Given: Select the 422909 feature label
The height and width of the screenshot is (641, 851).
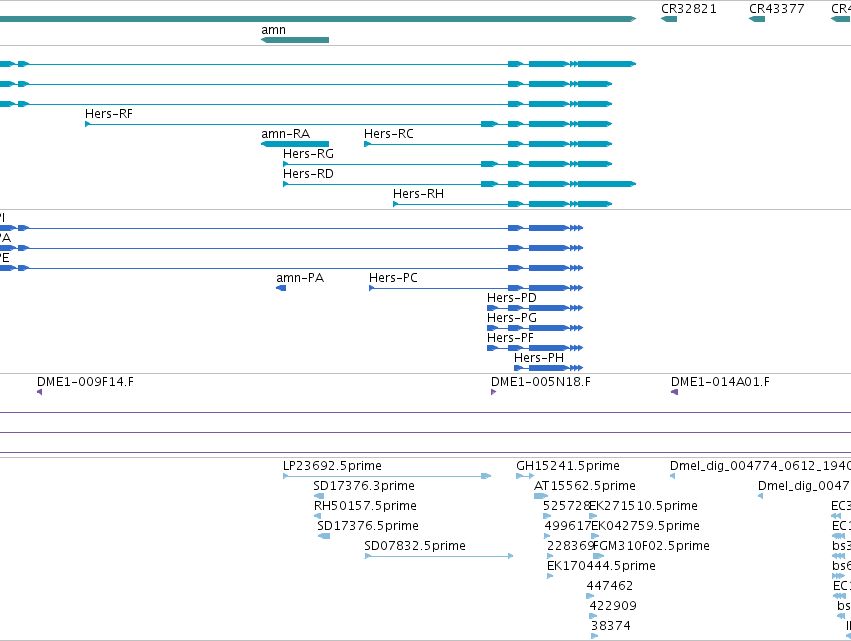Looking at the screenshot, I should (613, 606).
